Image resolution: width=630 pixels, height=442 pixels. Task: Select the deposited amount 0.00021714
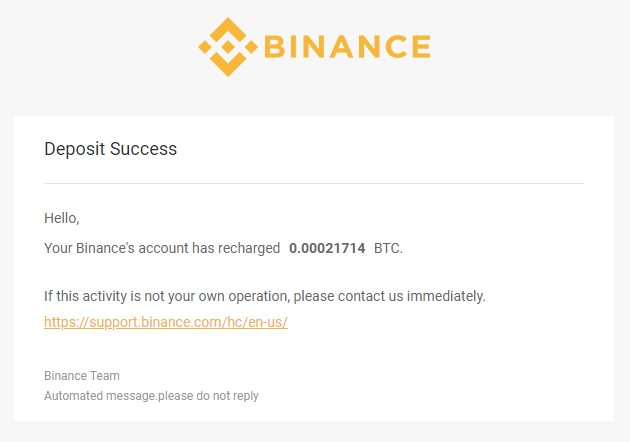point(327,248)
